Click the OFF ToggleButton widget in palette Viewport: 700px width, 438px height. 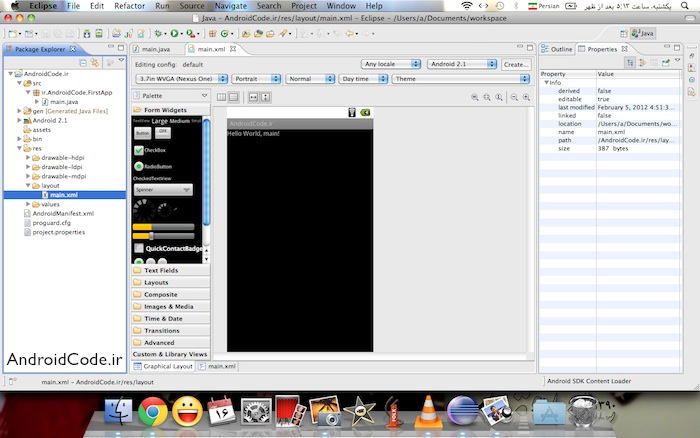click(163, 132)
